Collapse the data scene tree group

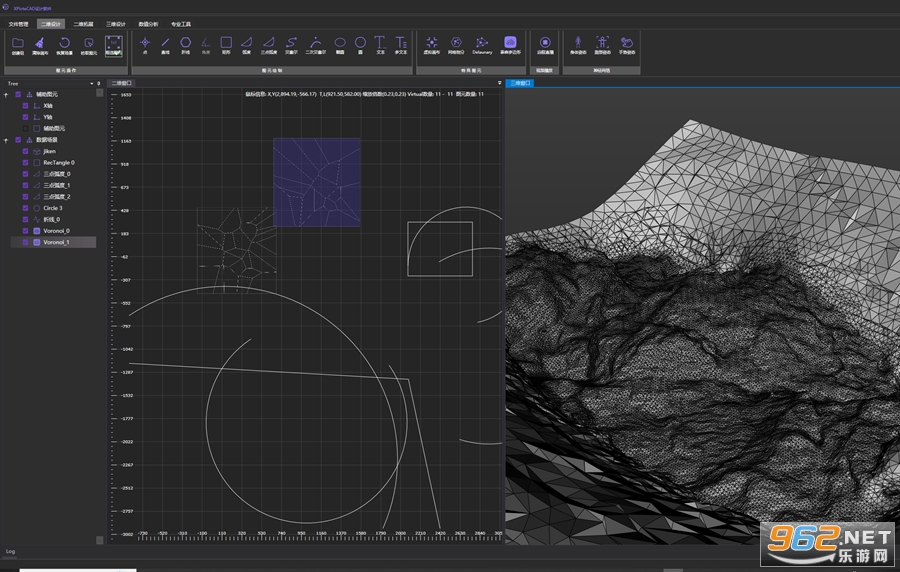click(x=6, y=140)
